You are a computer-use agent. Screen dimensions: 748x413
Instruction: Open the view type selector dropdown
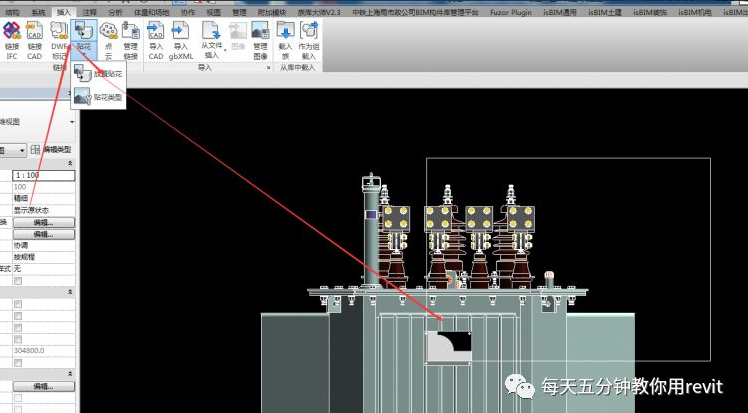coord(72,122)
